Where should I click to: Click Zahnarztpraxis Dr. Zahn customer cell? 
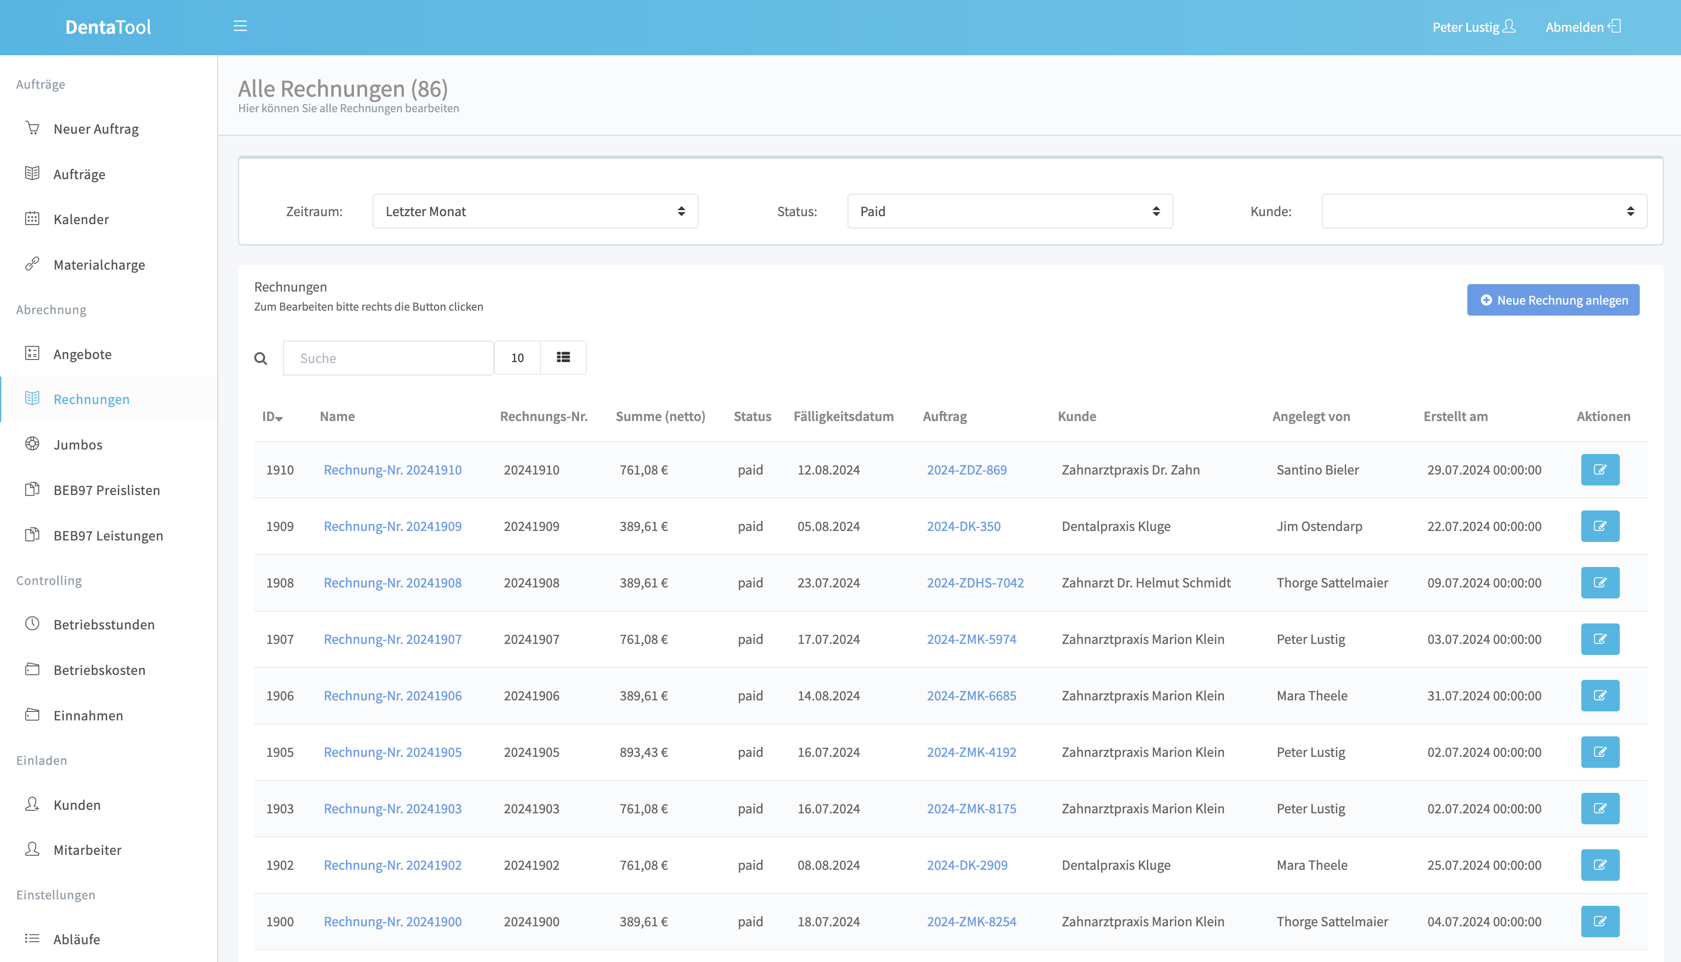1130,469
